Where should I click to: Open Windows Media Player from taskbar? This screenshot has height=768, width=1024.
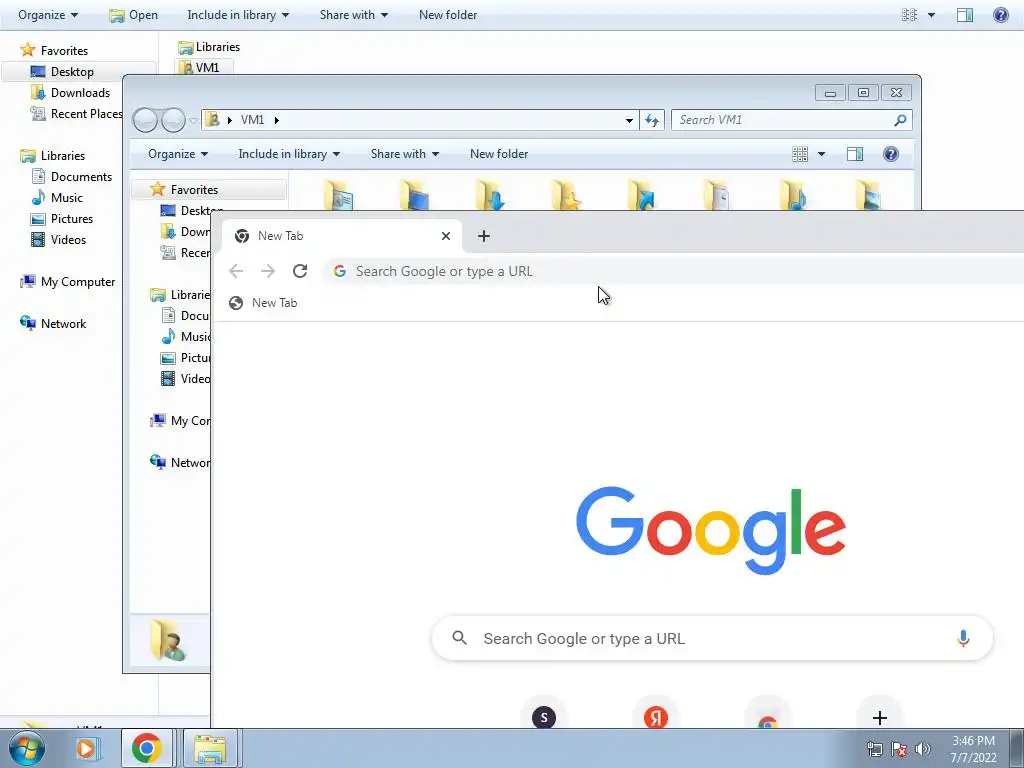[86, 748]
